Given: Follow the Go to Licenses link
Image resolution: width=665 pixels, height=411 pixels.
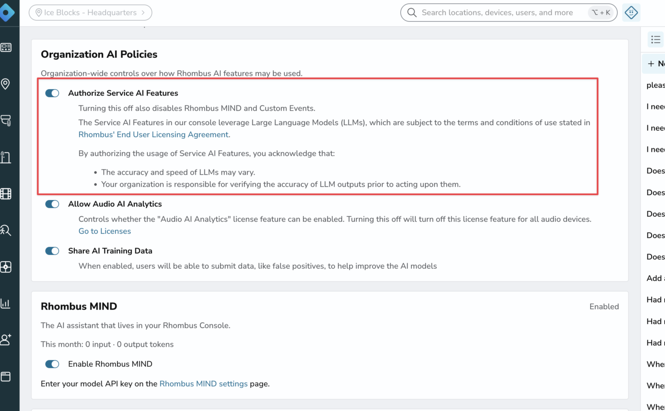Looking at the screenshot, I should [x=104, y=231].
